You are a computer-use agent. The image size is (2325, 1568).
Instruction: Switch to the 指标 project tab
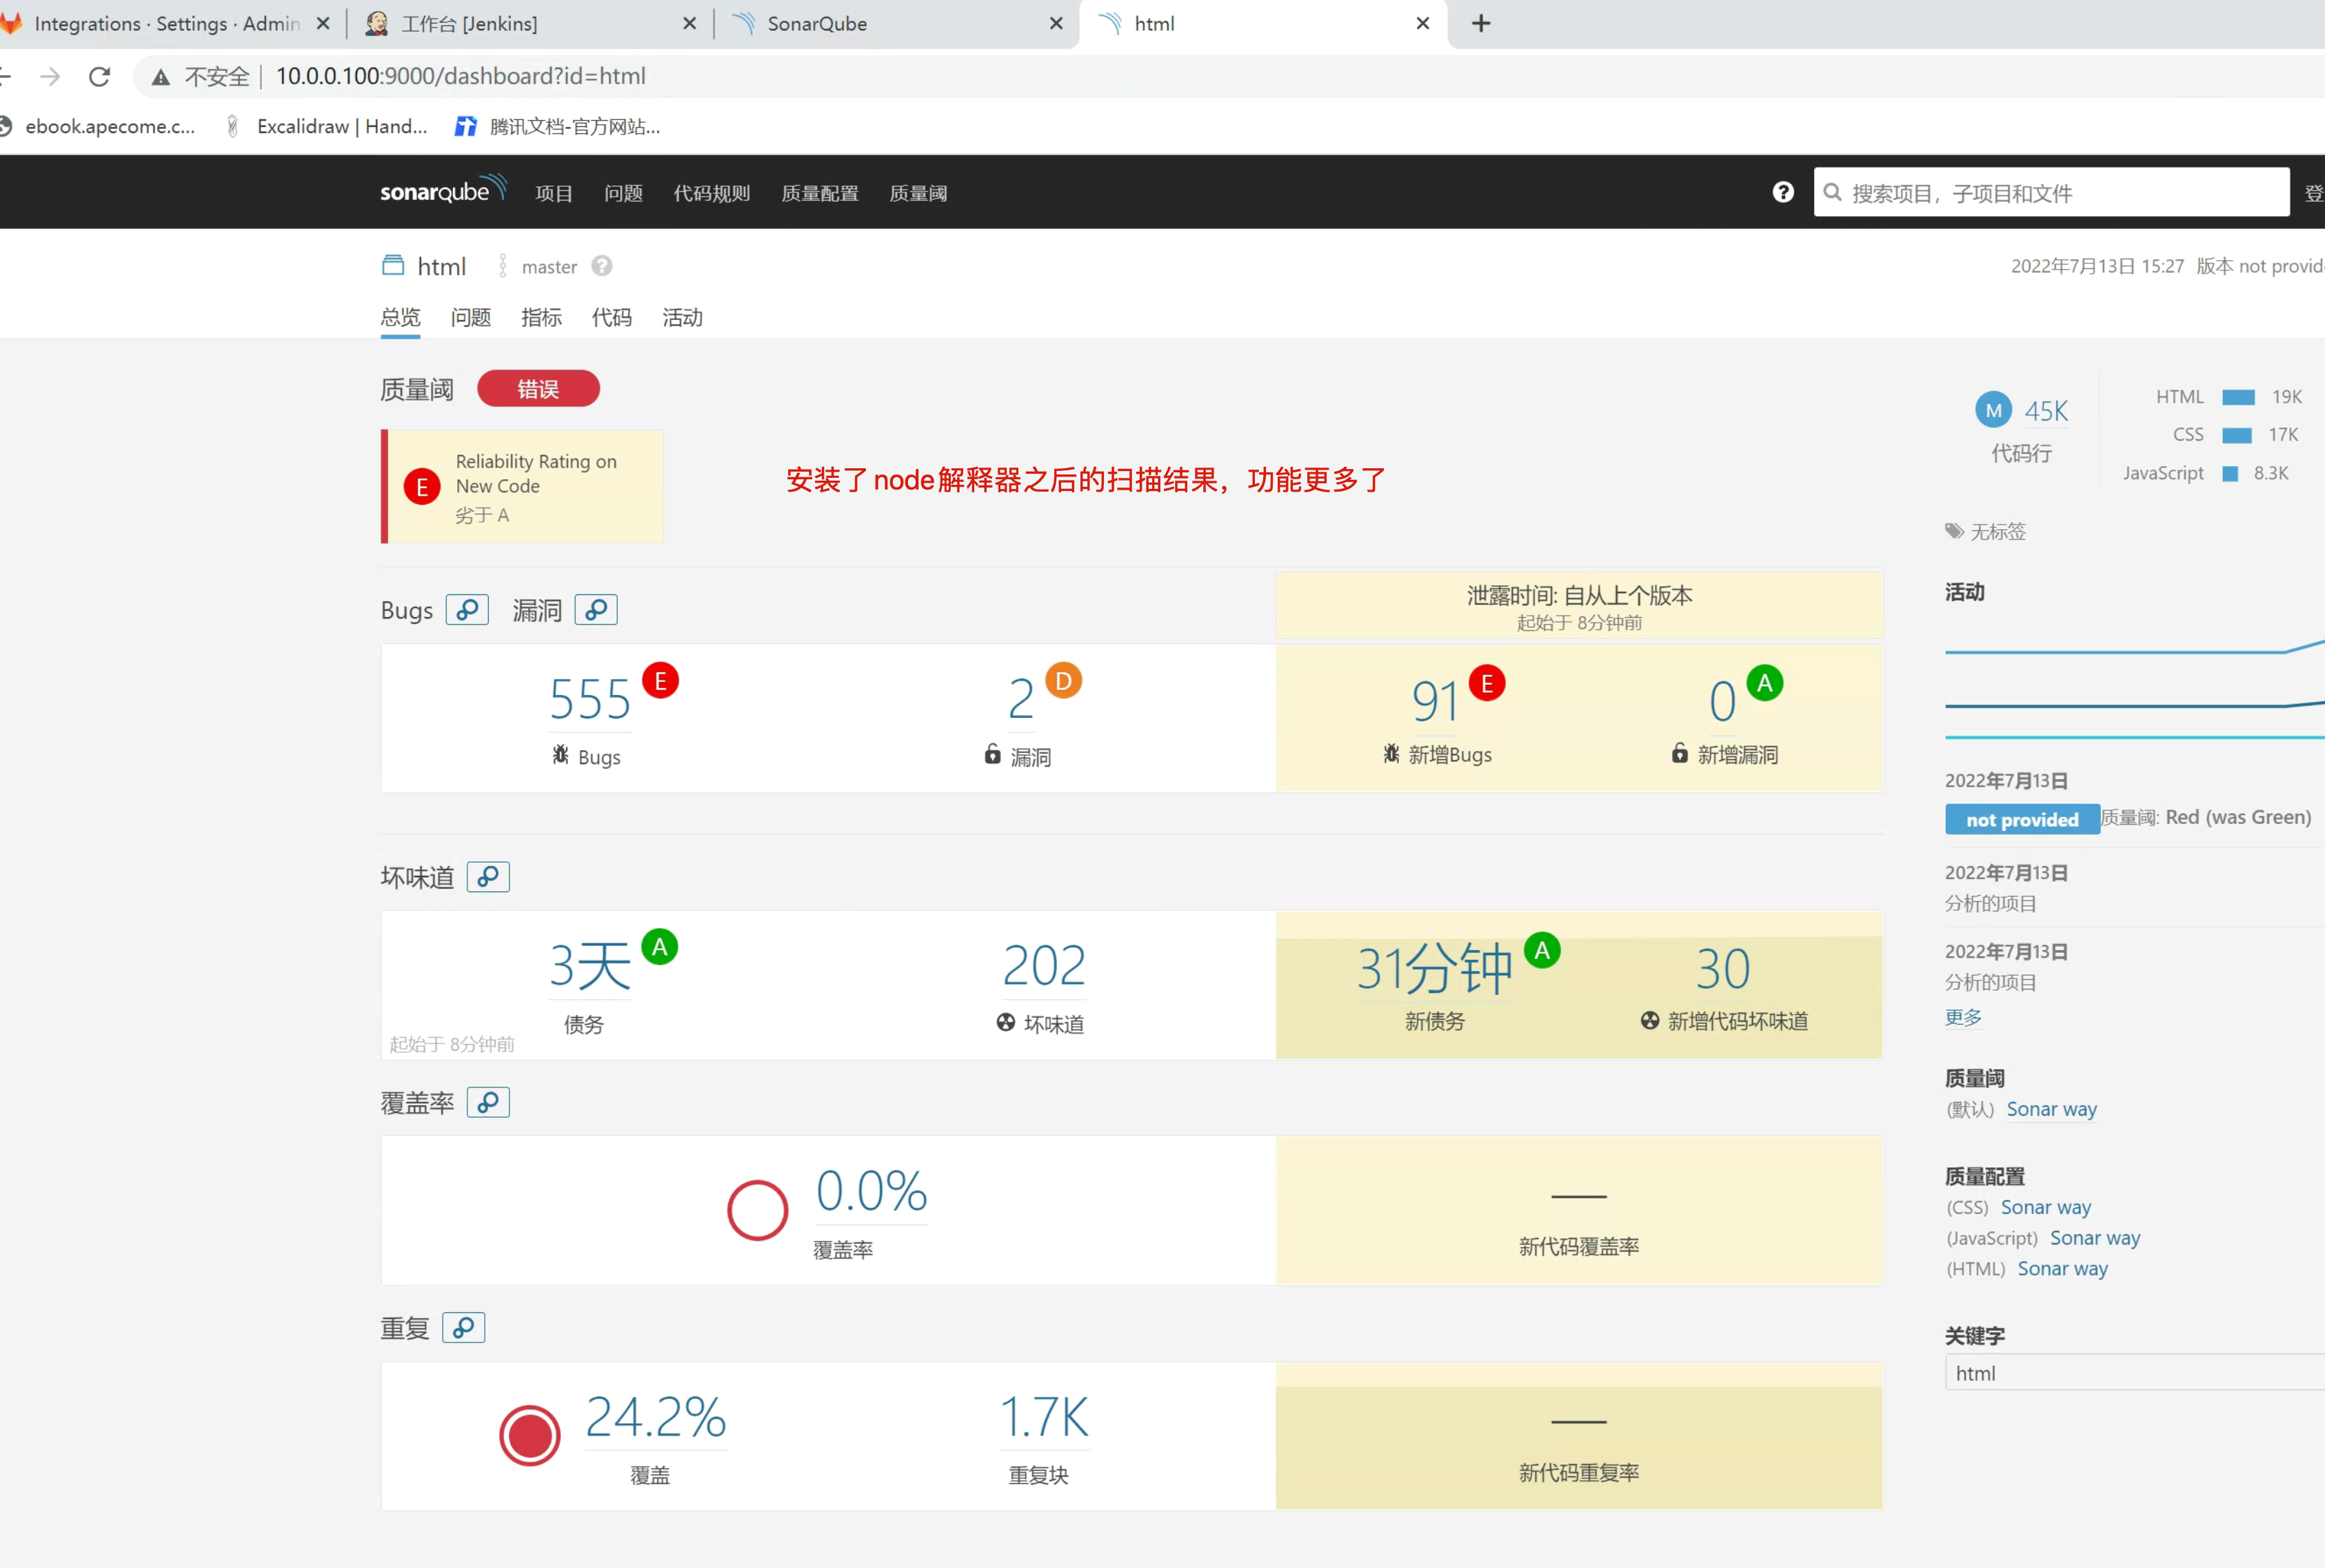[541, 317]
